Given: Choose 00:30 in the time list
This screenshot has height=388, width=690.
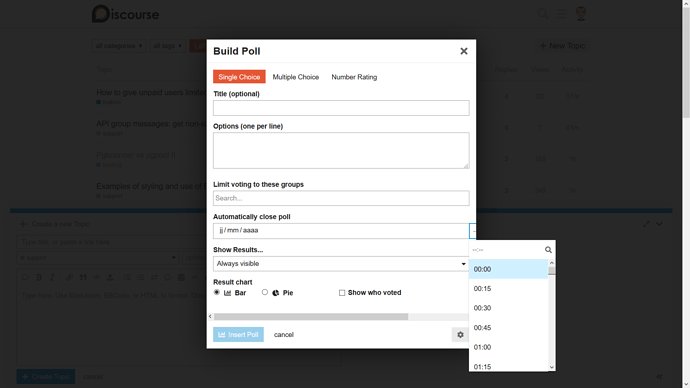Looking at the screenshot, I should (x=508, y=308).
